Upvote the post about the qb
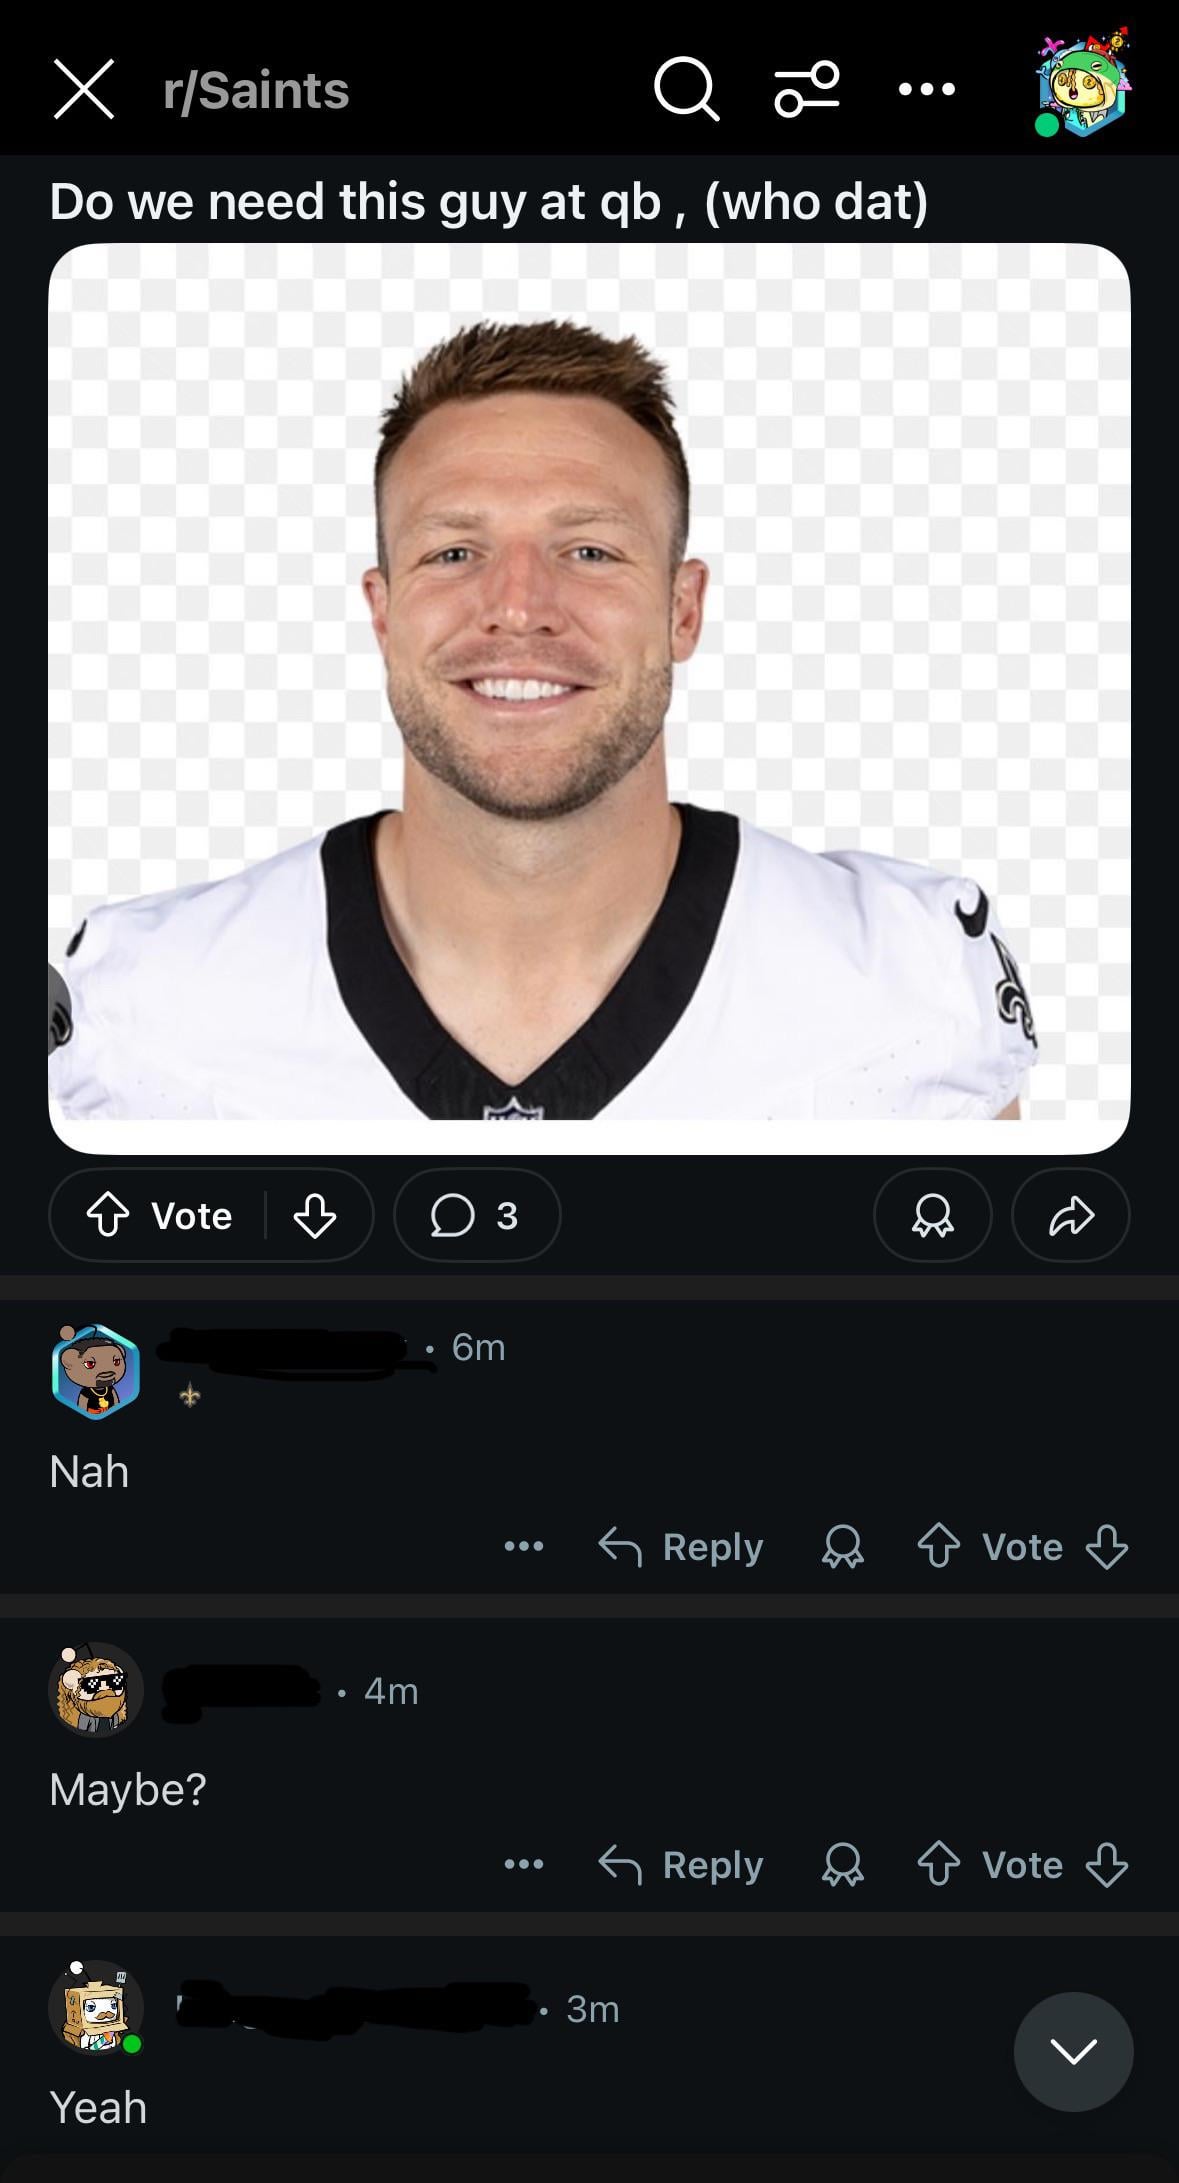1179x2183 pixels. click(108, 1216)
